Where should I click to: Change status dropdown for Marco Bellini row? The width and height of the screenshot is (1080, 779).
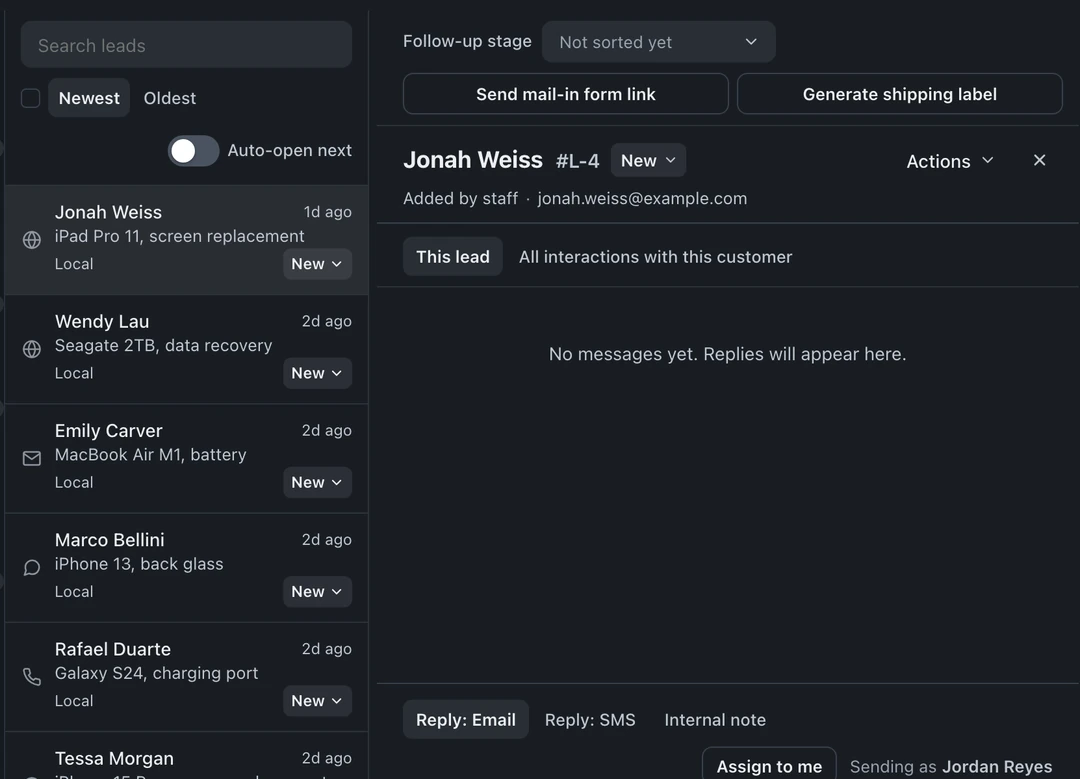pos(317,592)
